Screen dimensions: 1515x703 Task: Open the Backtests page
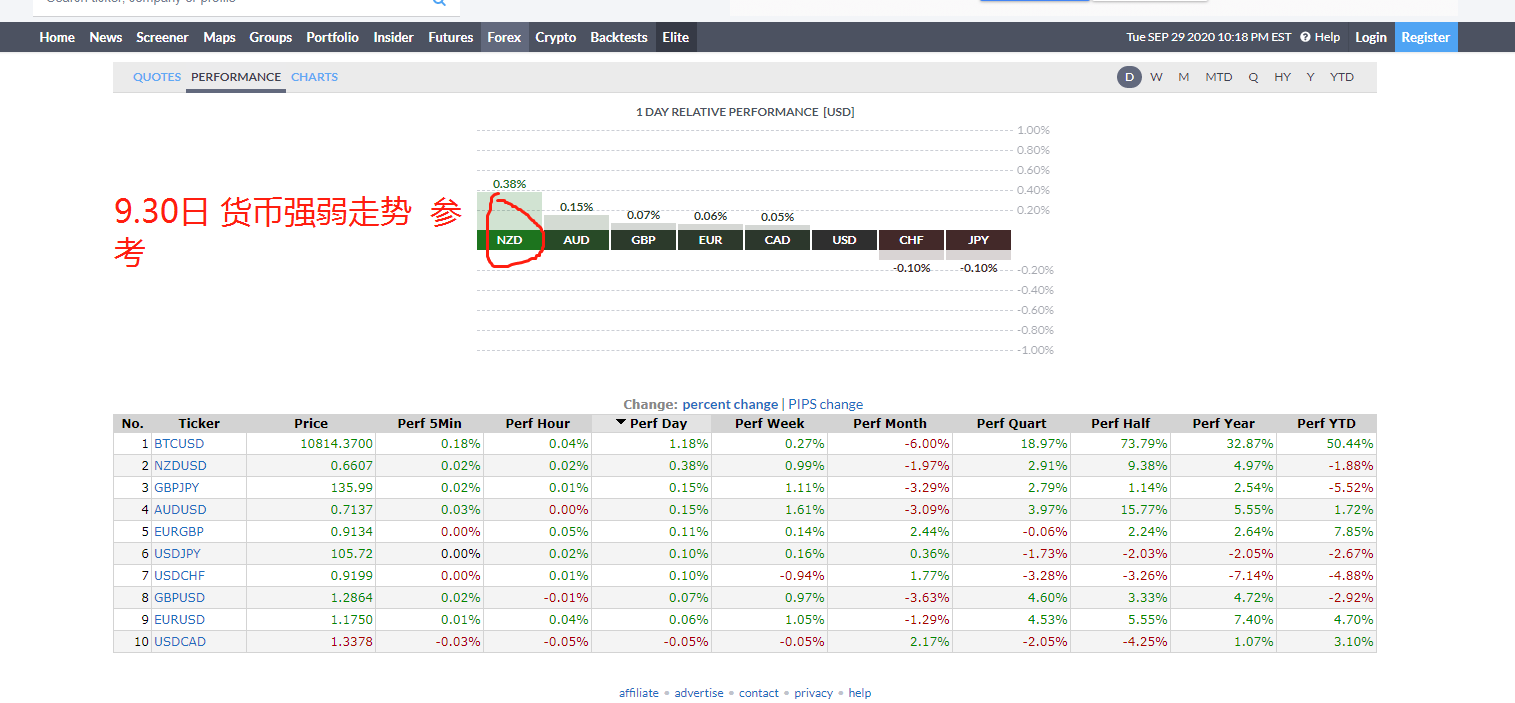pyautogui.click(x=619, y=37)
